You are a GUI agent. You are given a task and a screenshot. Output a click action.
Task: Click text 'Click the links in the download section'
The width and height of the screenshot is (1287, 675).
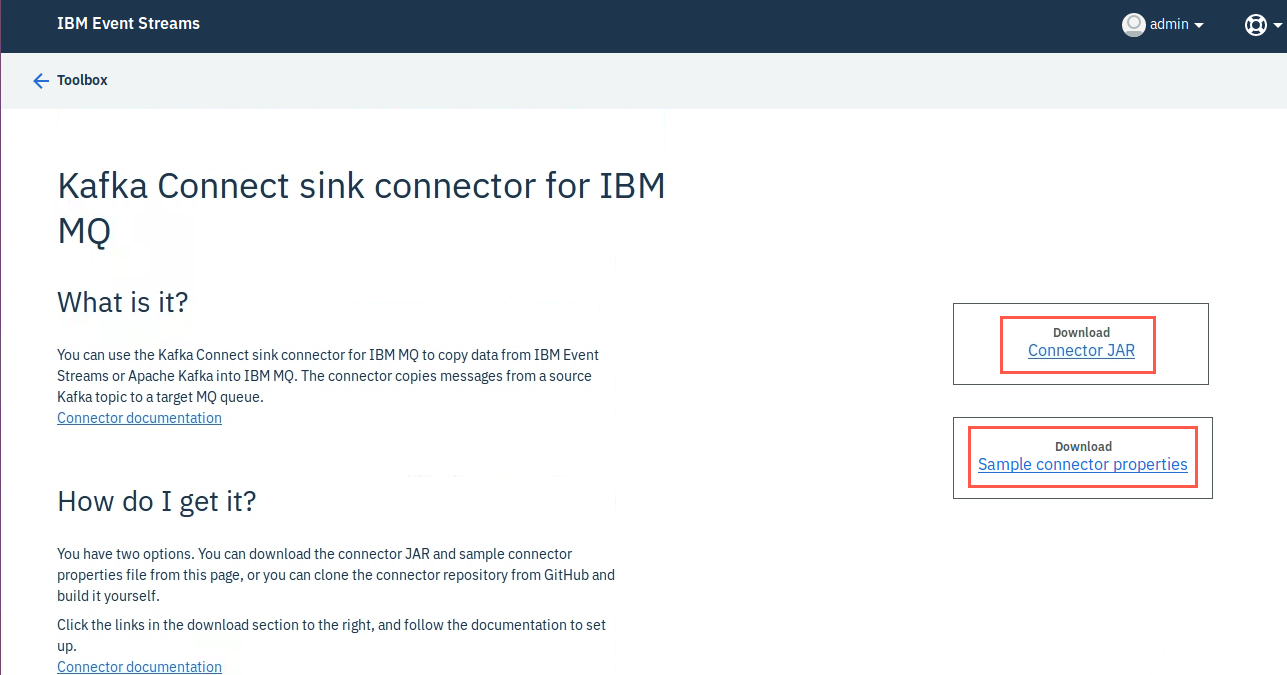[332, 635]
